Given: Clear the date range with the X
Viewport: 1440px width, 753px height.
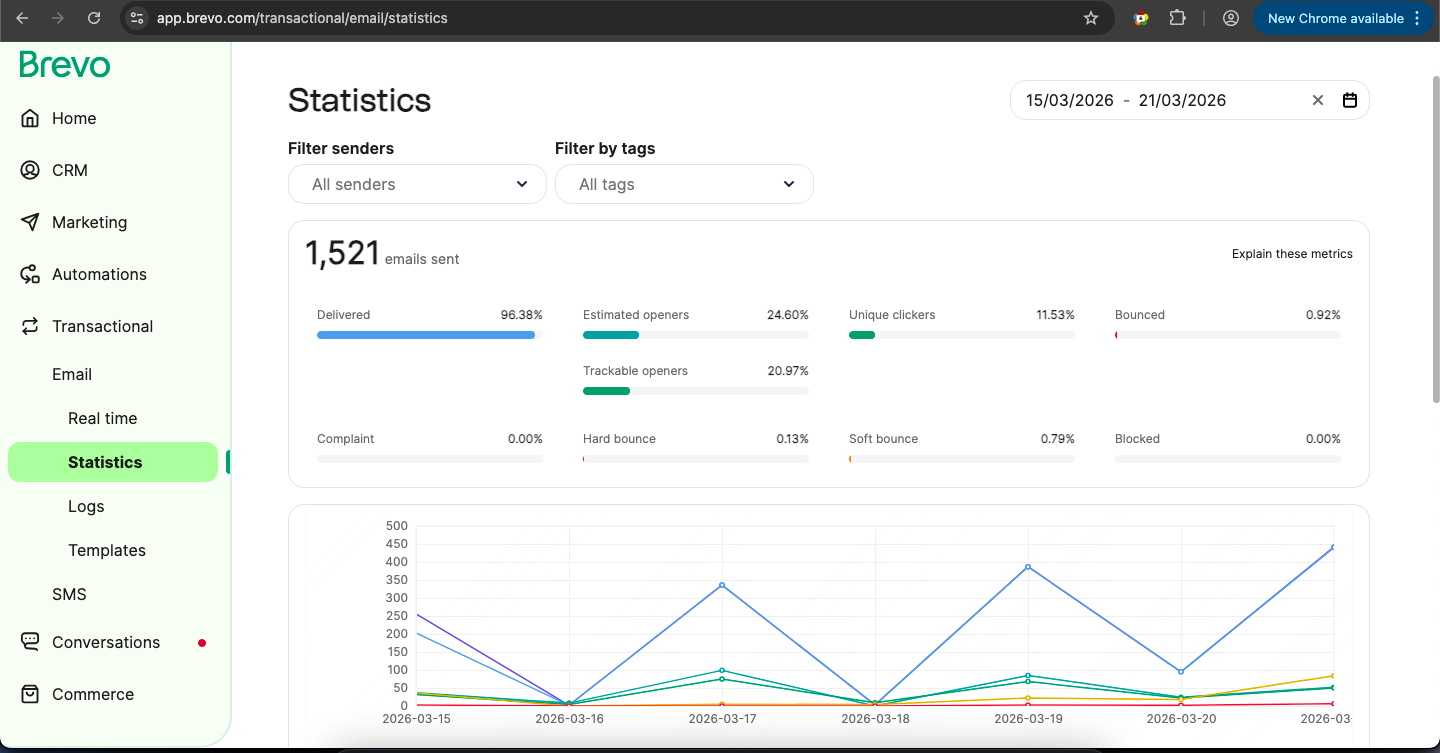Looking at the screenshot, I should point(1317,100).
